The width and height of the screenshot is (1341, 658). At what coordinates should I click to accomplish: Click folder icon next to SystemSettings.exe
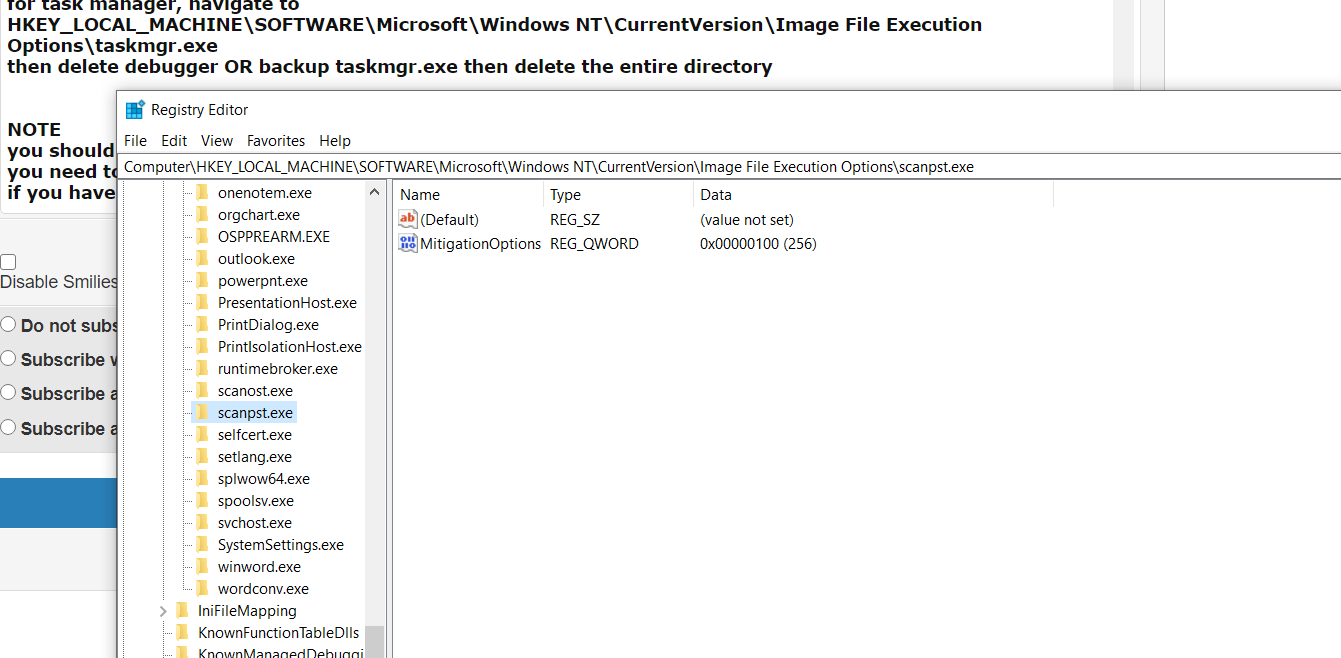click(202, 545)
